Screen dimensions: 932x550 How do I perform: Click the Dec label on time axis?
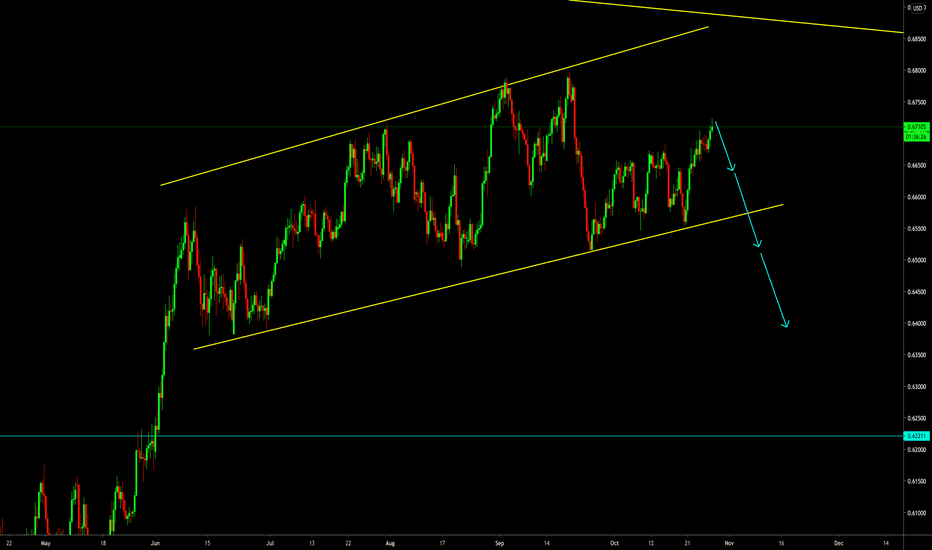(839, 543)
